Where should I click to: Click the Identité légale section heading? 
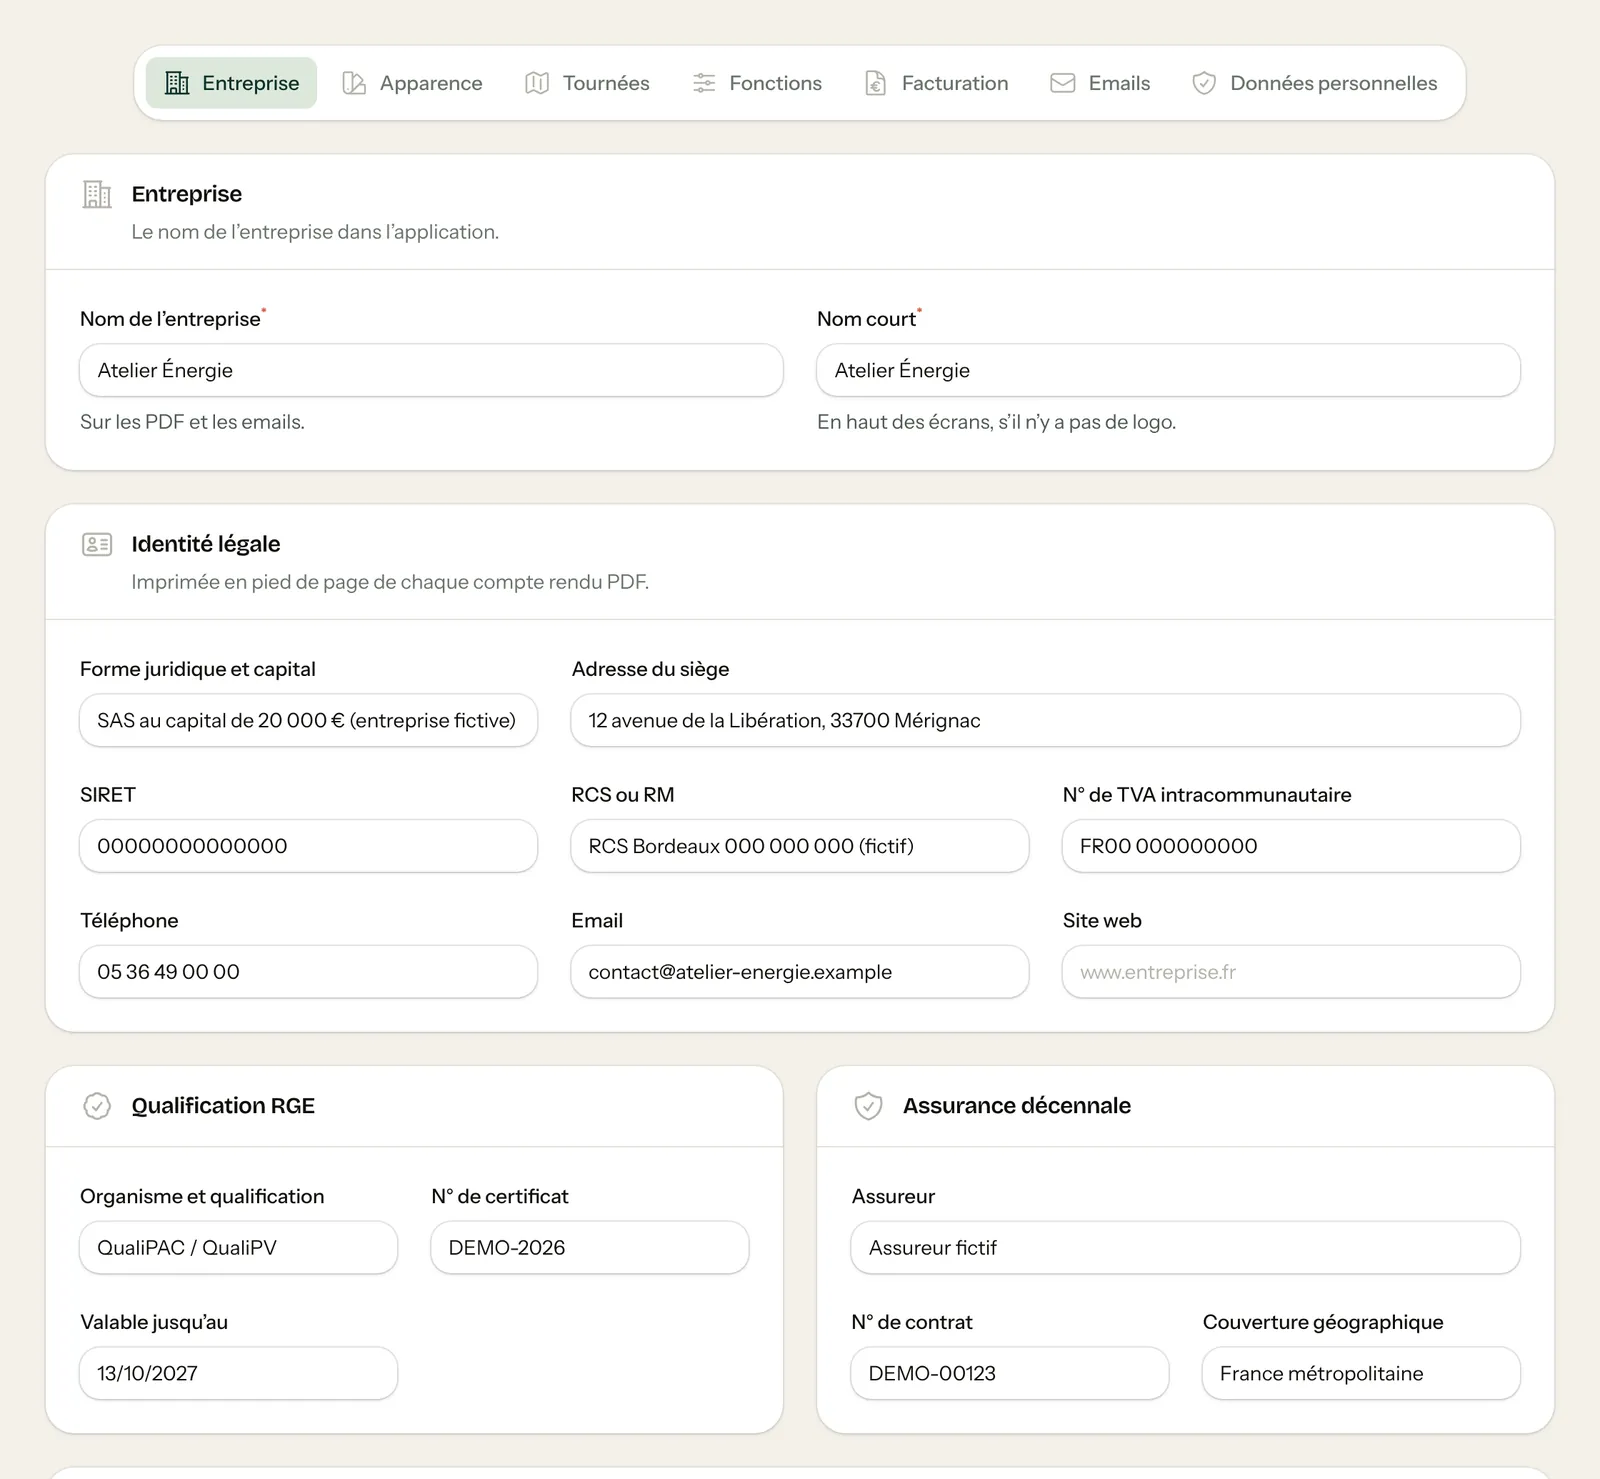[x=206, y=544]
